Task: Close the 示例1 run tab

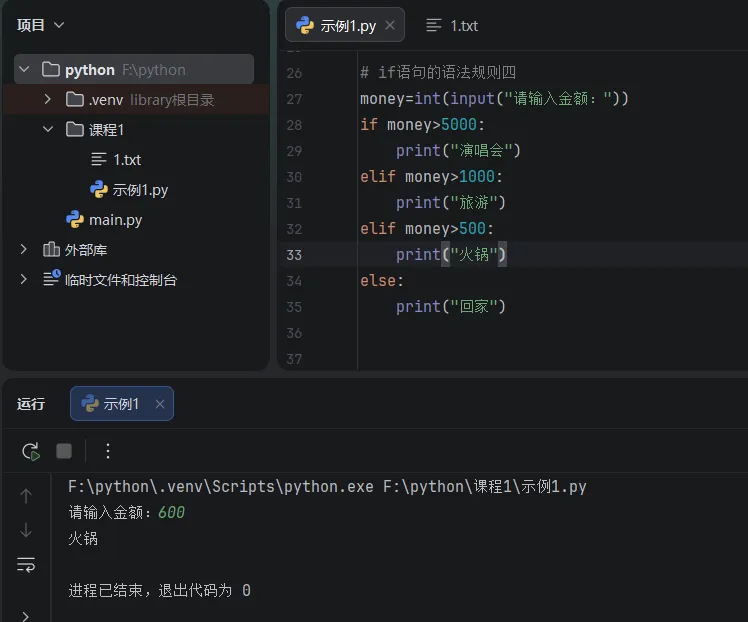Action: pyautogui.click(x=160, y=404)
